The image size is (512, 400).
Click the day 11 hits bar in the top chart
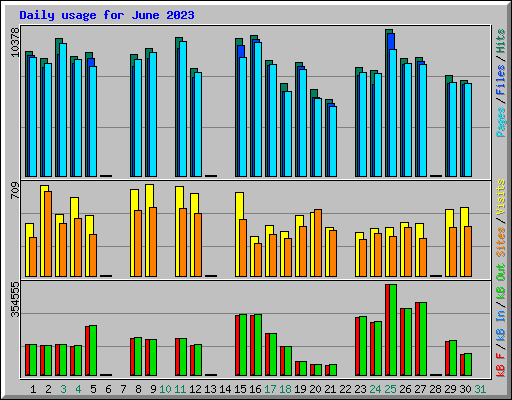tap(177, 107)
